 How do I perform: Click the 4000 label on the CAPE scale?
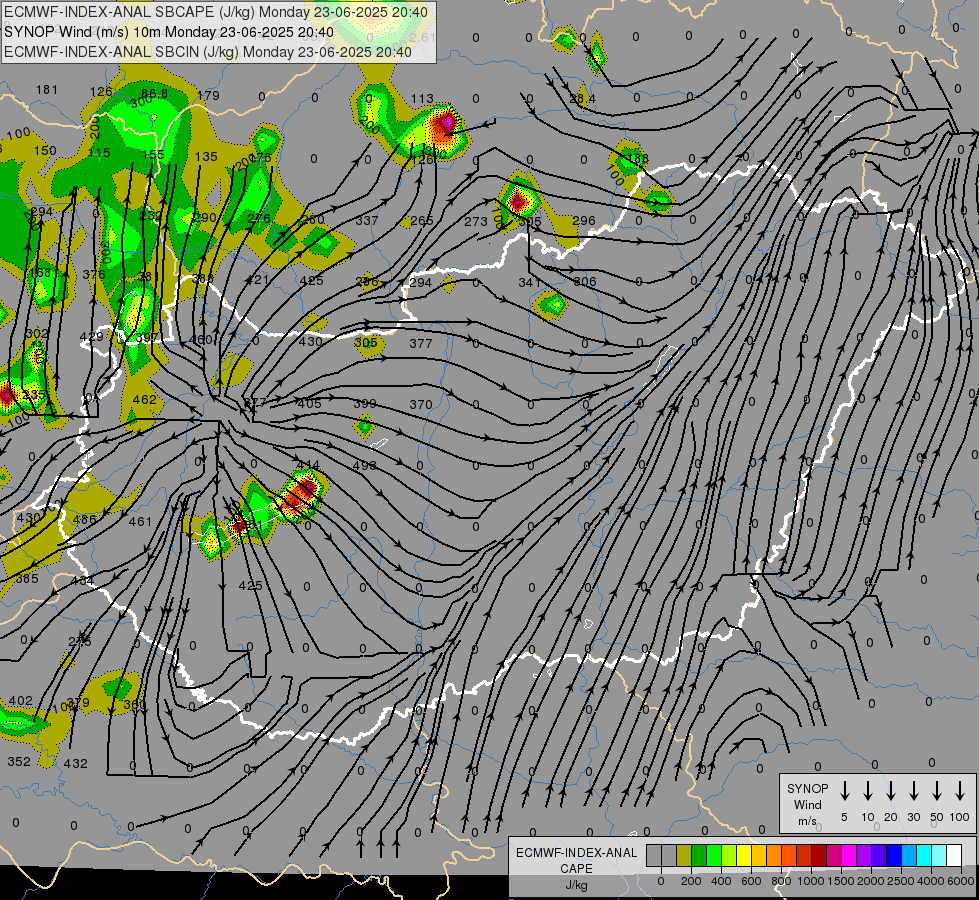tap(930, 881)
